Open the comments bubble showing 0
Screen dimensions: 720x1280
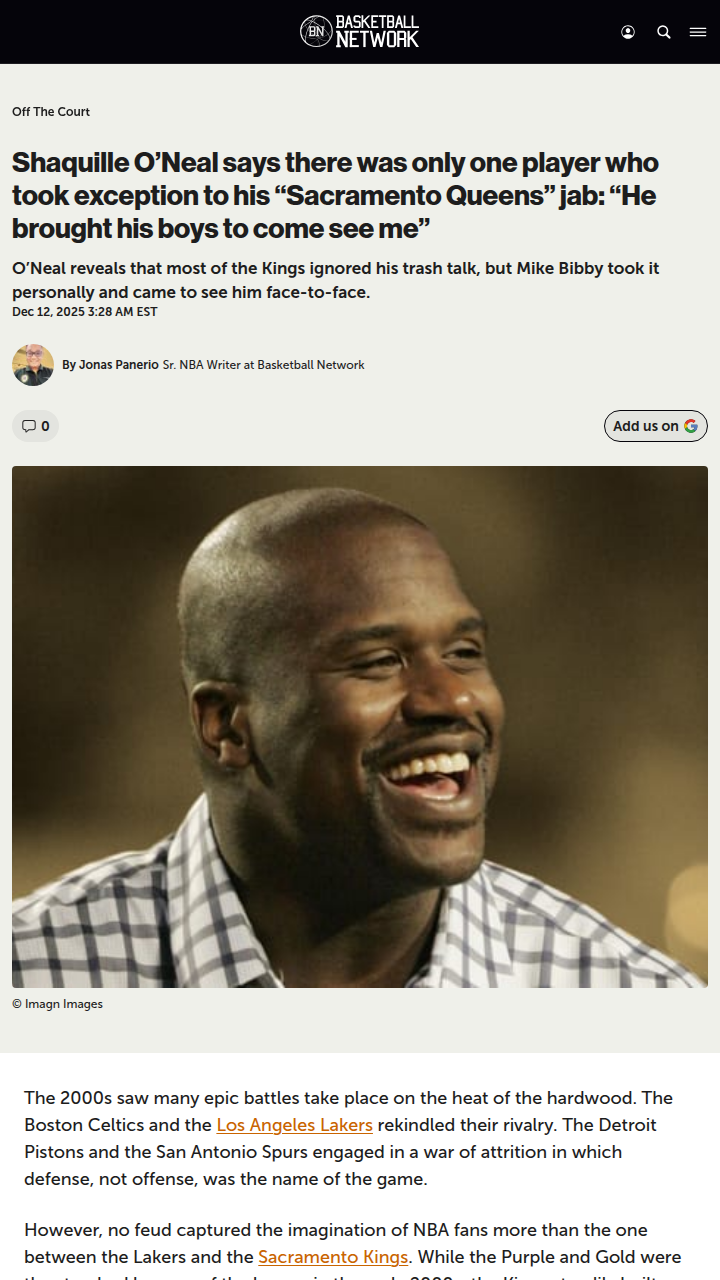coord(35,426)
